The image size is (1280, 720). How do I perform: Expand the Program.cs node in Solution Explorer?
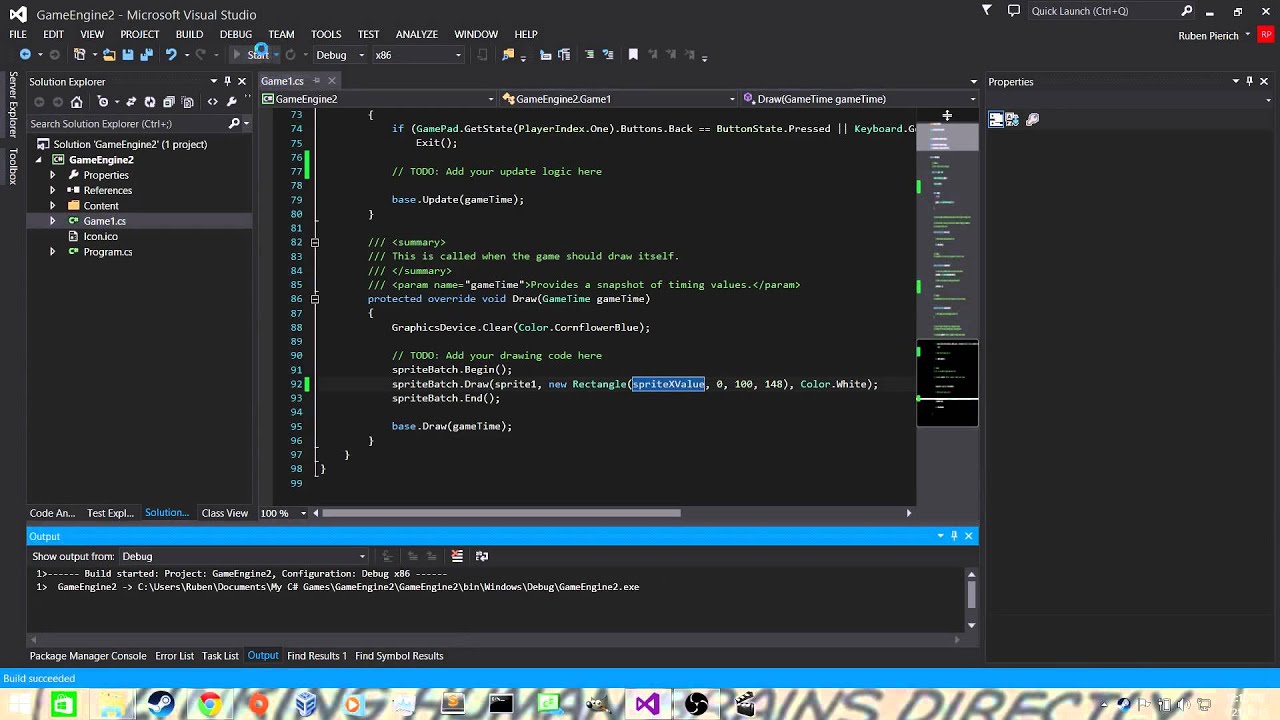pos(52,252)
